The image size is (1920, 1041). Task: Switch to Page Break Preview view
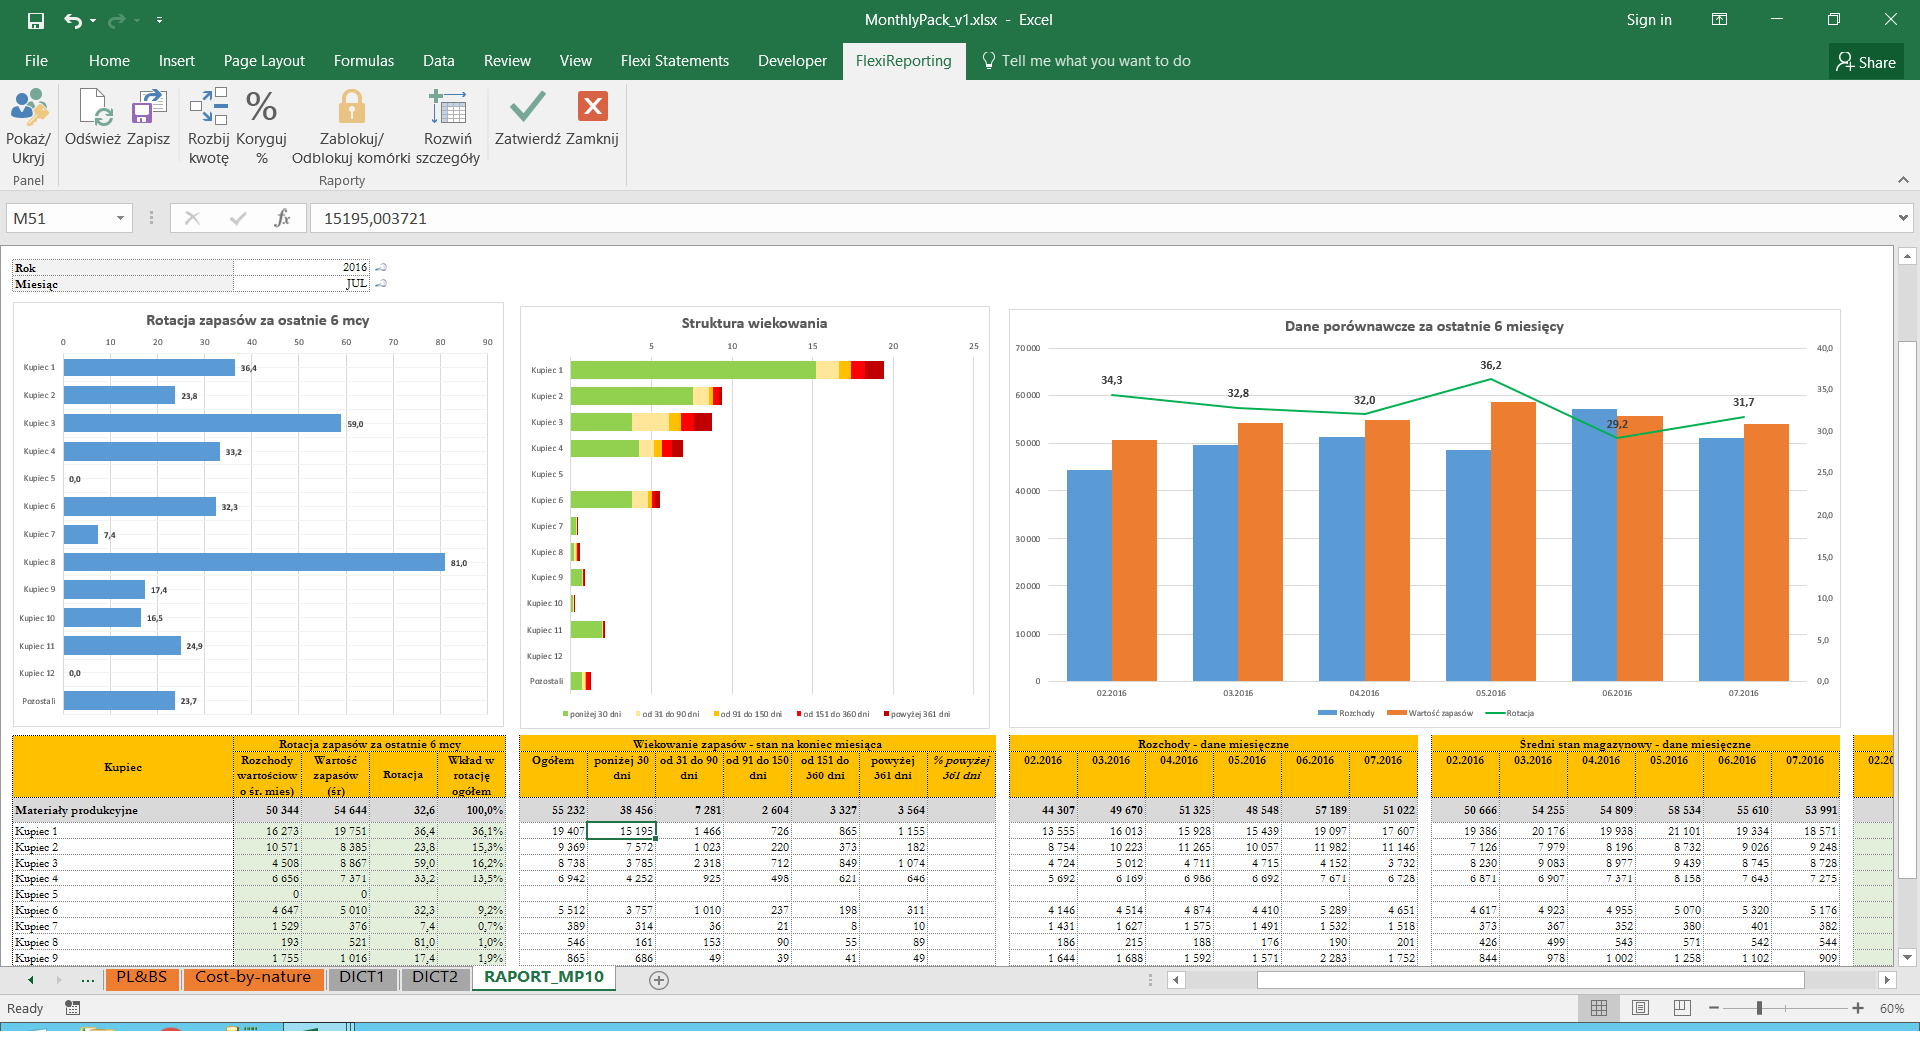tap(1682, 1008)
